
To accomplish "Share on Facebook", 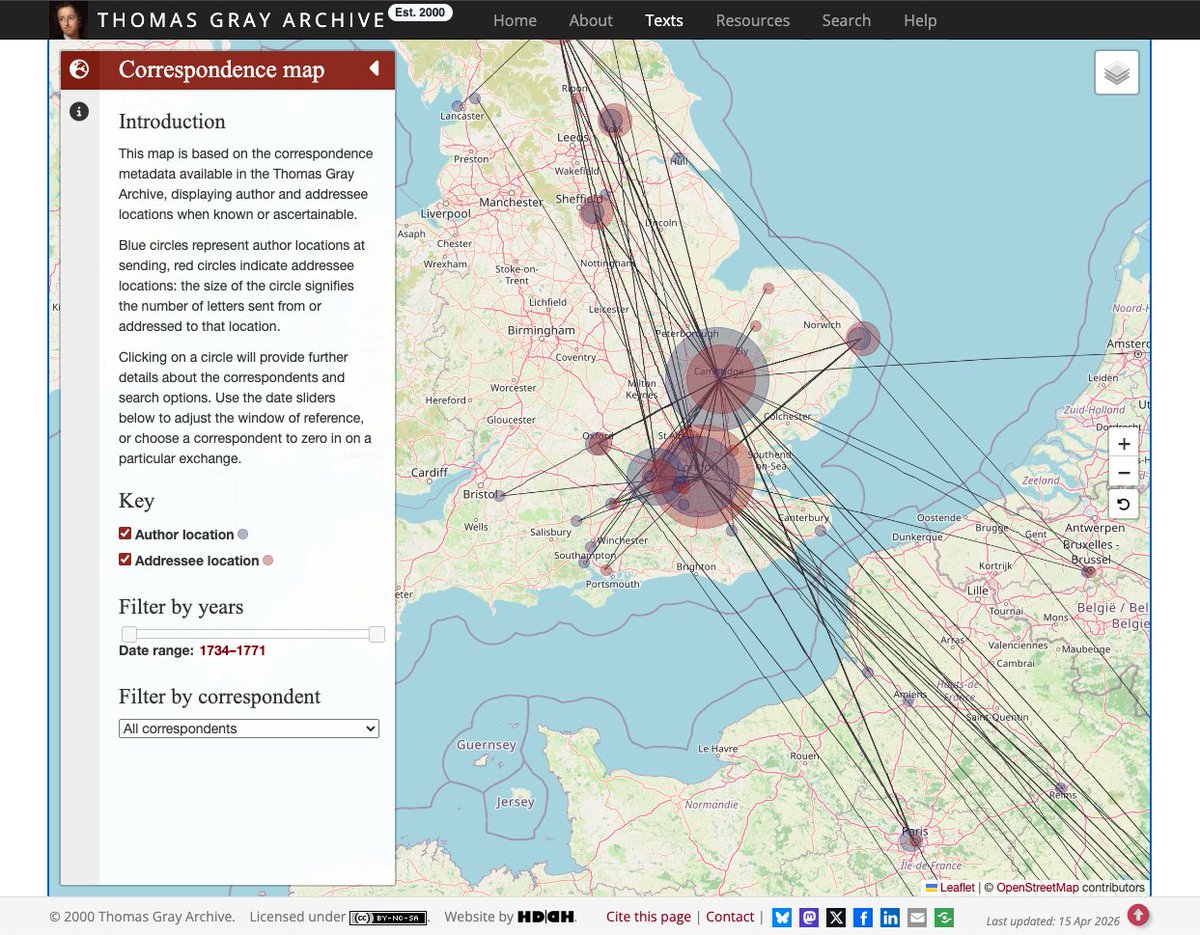I will click(863, 917).
